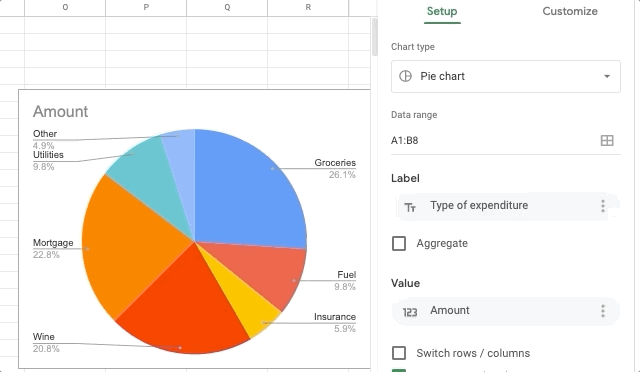
Task: Click the Chart type dropdown arrow
Action: click(x=607, y=76)
